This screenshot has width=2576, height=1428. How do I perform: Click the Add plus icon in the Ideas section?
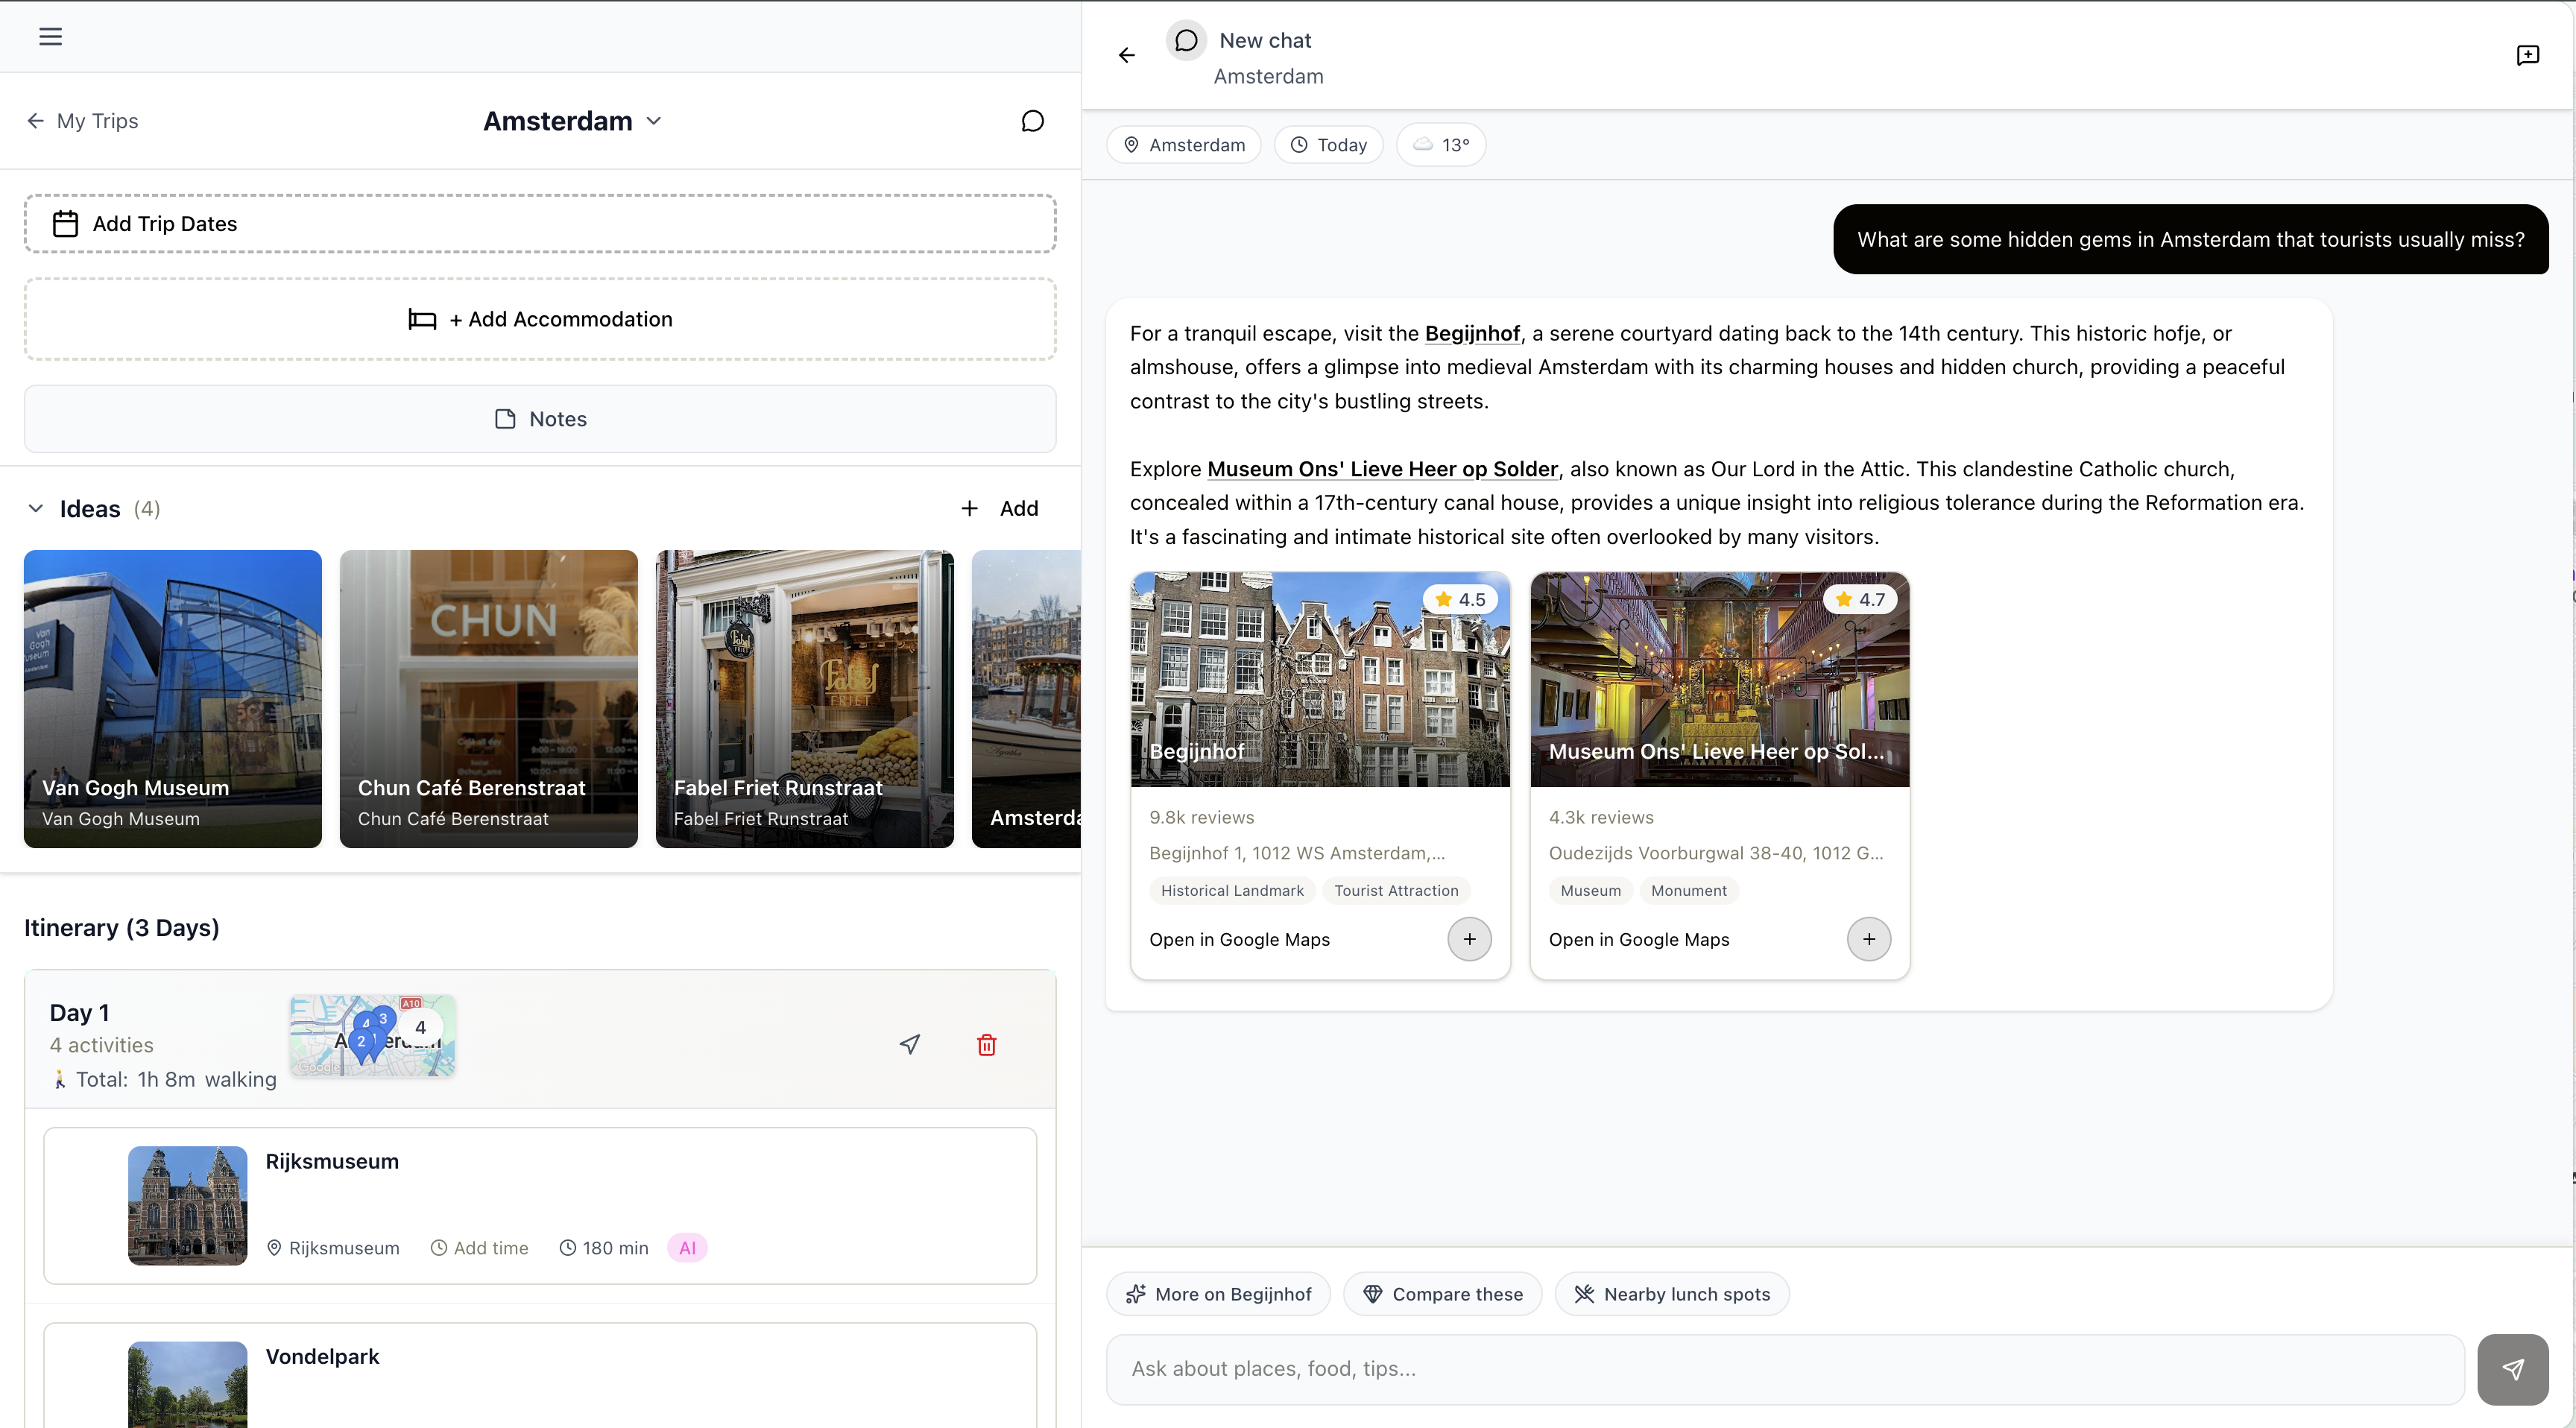pos(968,508)
